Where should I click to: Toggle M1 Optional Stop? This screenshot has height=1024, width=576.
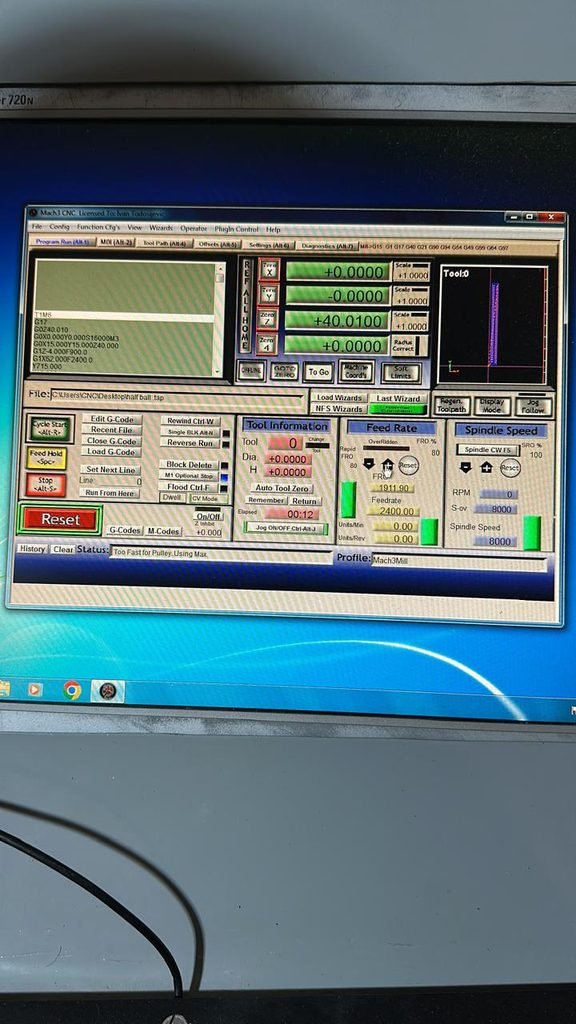(189, 475)
